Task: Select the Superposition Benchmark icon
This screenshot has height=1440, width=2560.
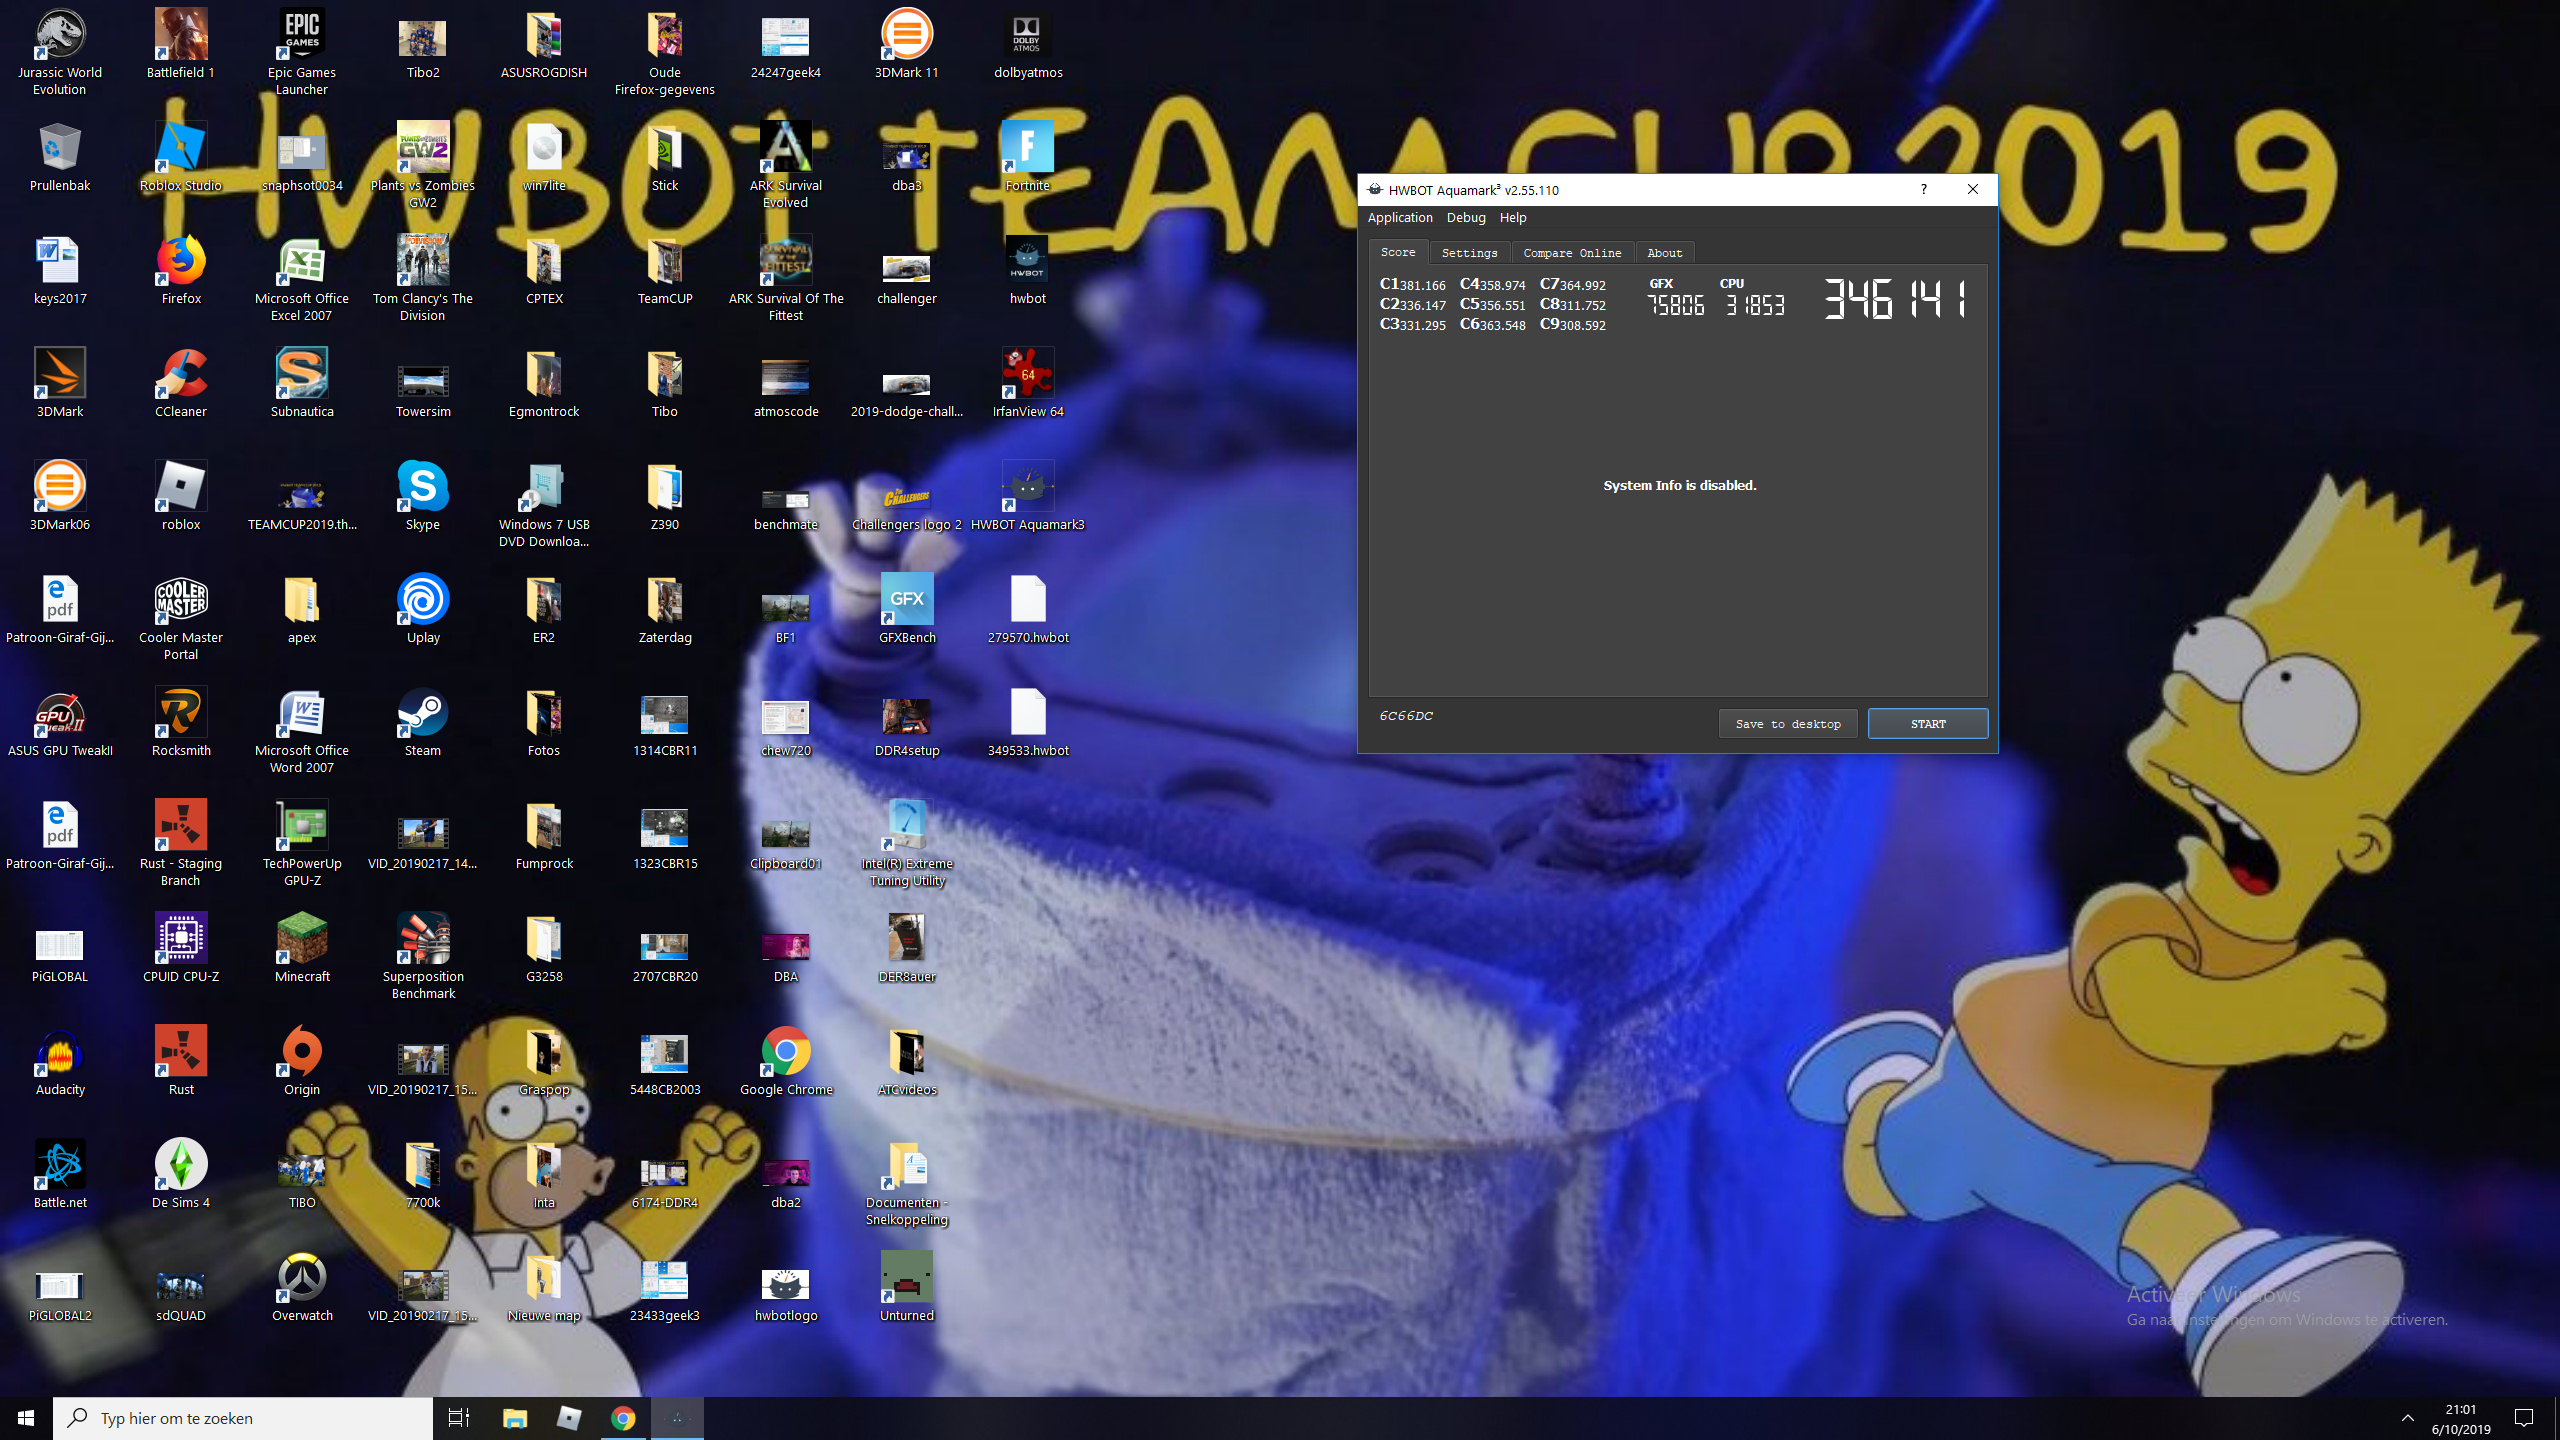Action: tap(423, 957)
